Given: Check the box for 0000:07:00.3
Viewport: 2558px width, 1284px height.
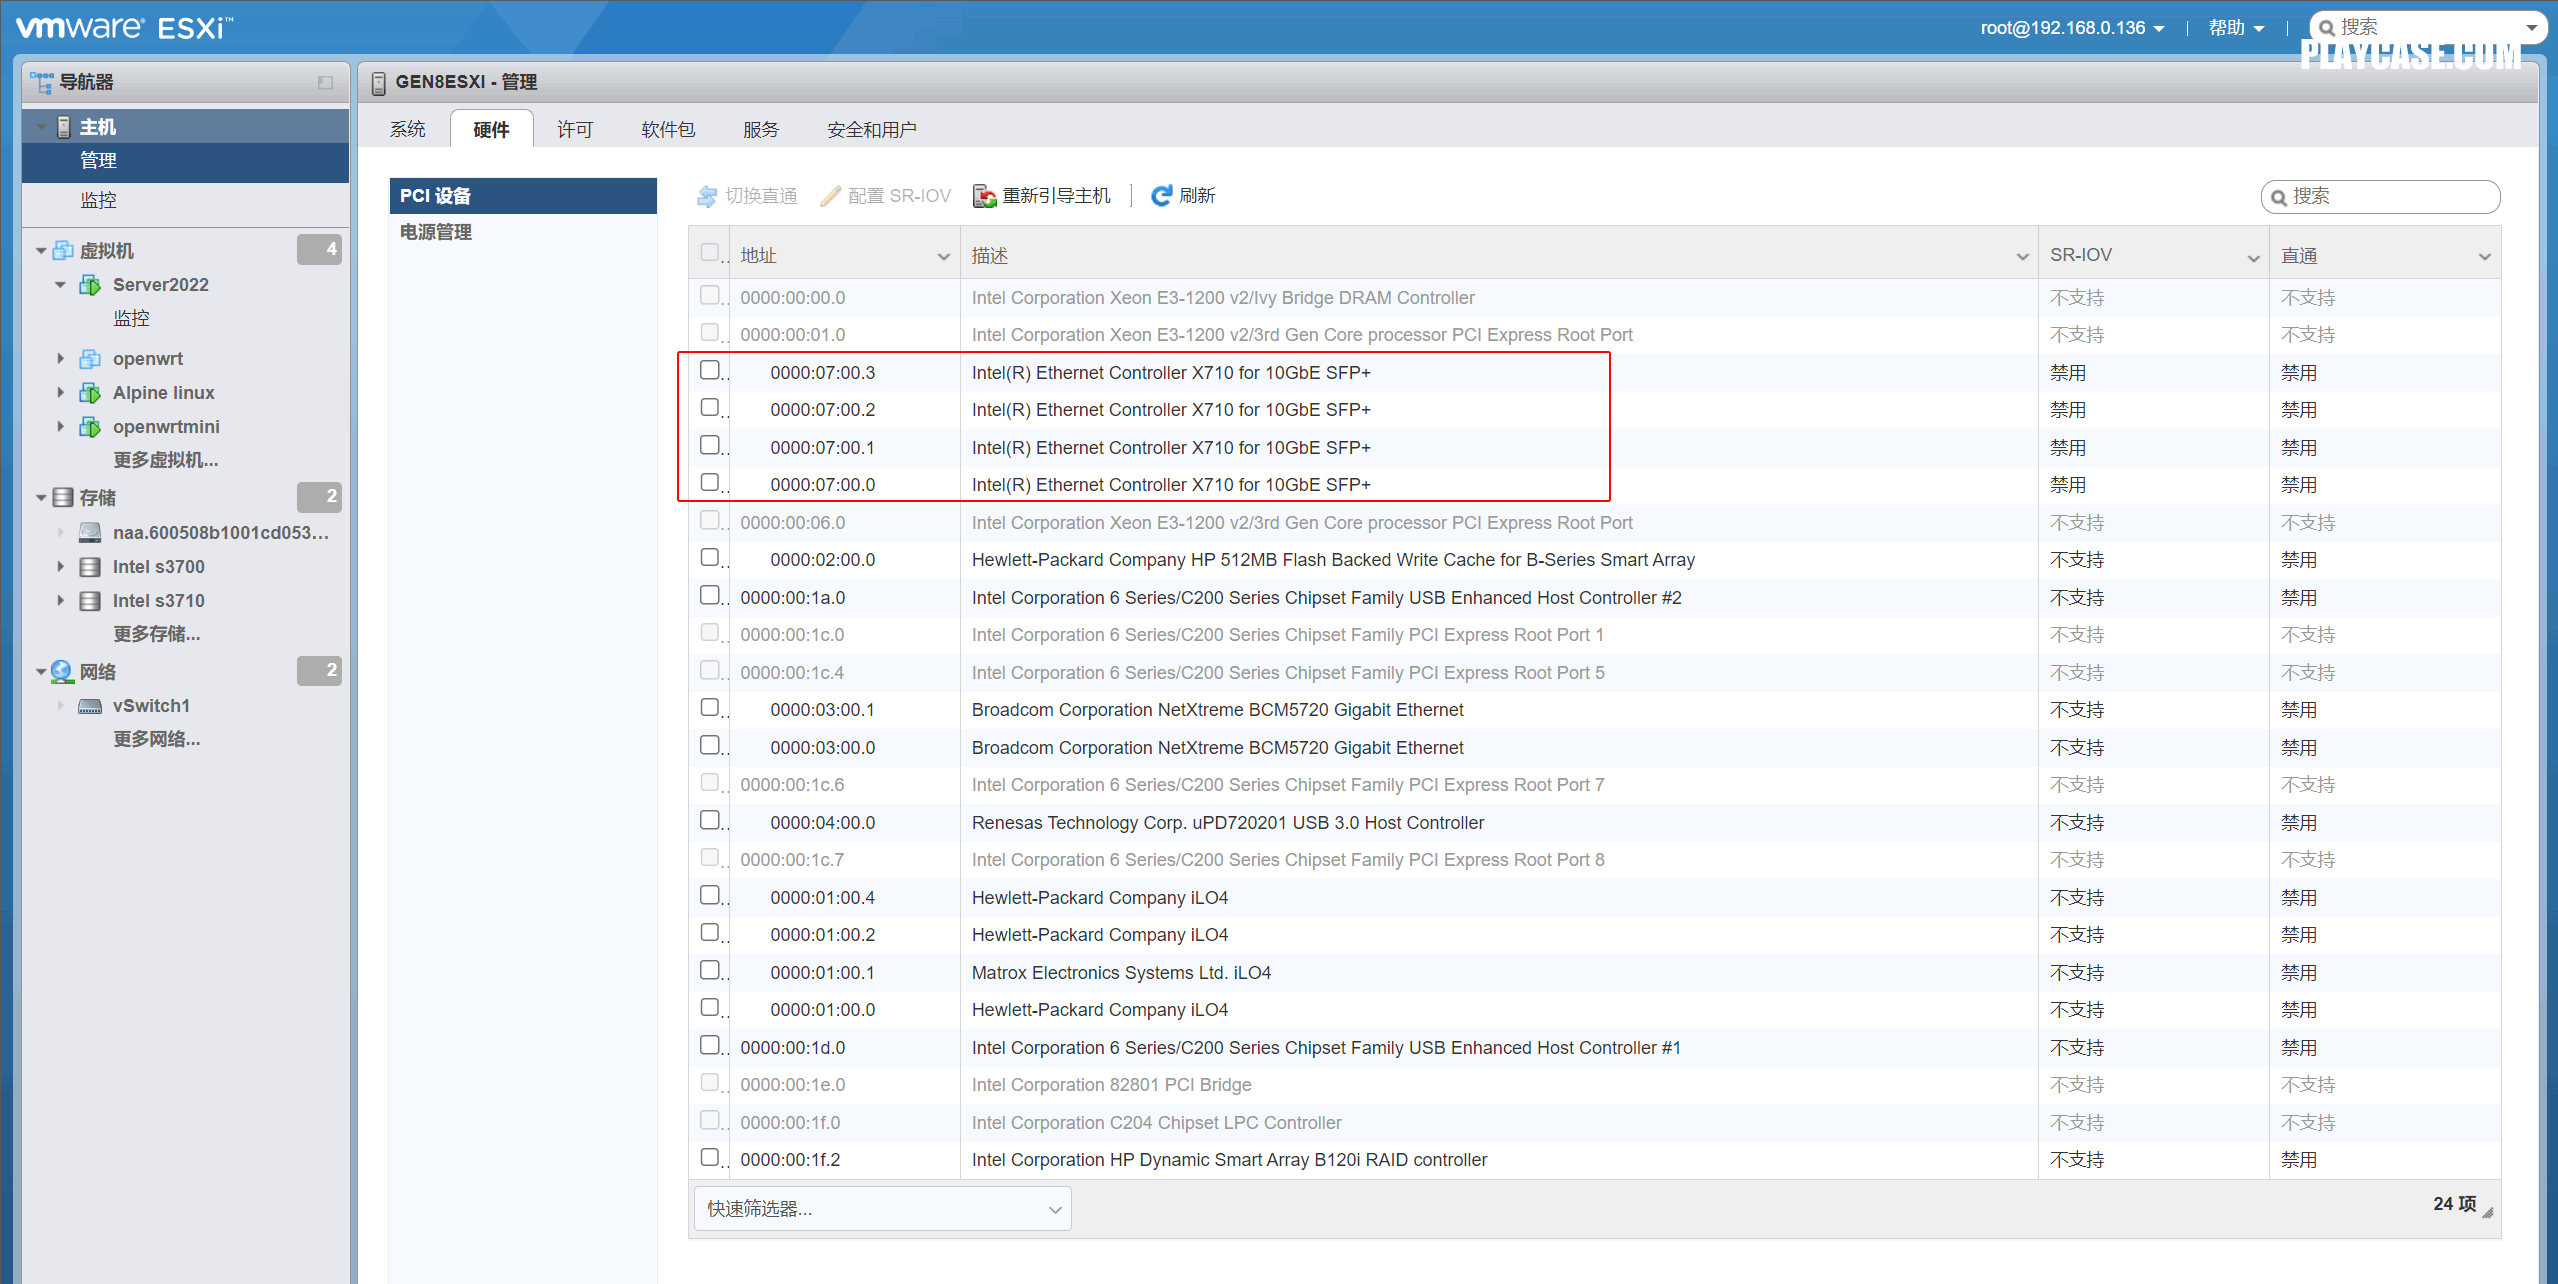Looking at the screenshot, I should point(710,370).
